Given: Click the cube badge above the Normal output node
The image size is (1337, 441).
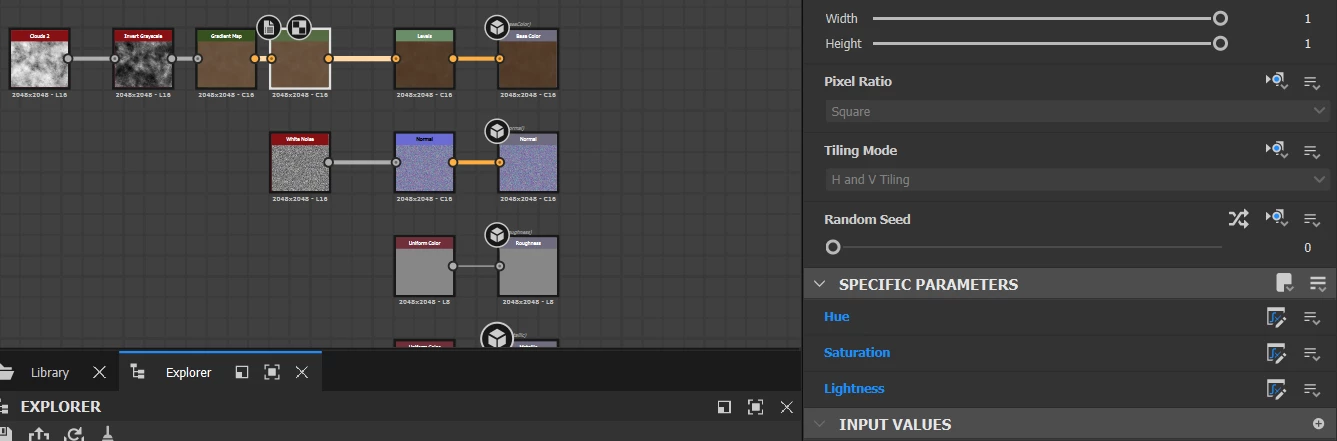Looking at the screenshot, I should tap(497, 131).
